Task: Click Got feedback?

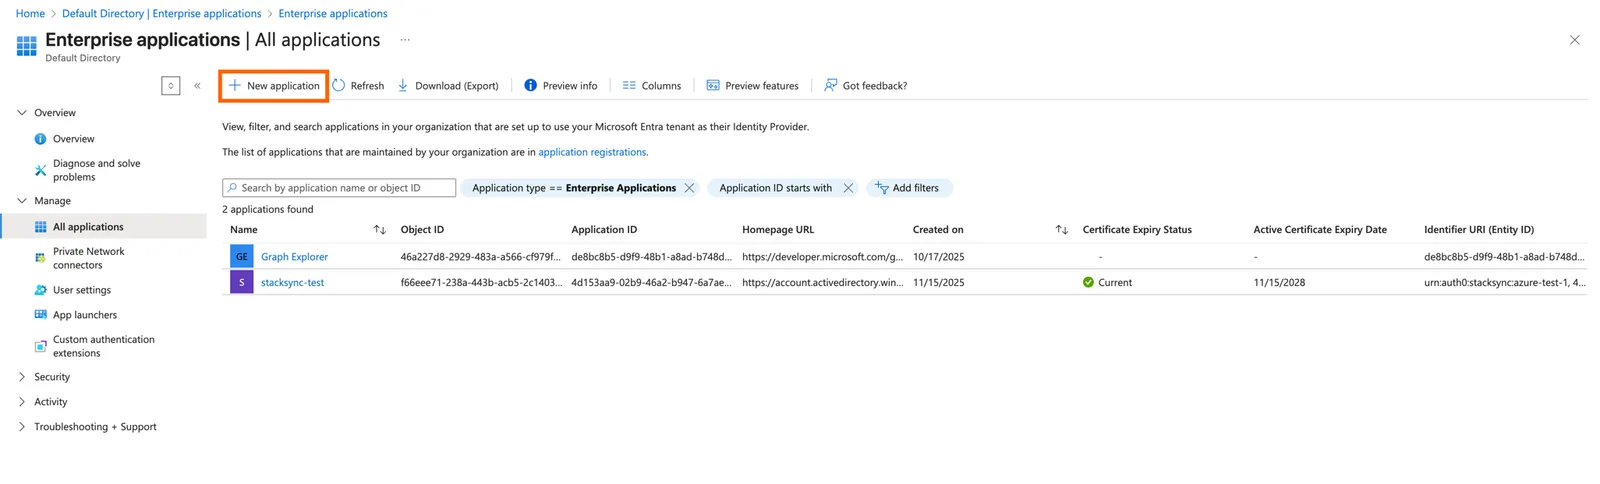Action: coord(866,86)
